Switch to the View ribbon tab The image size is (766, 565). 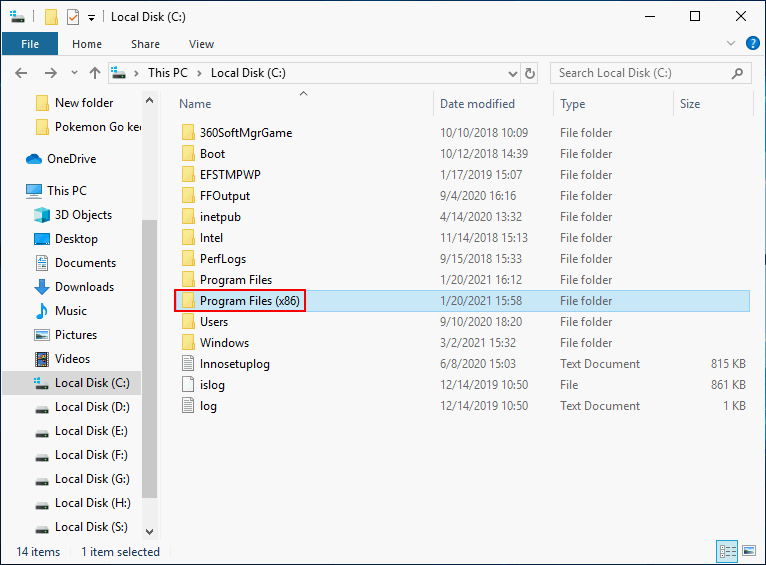(201, 44)
